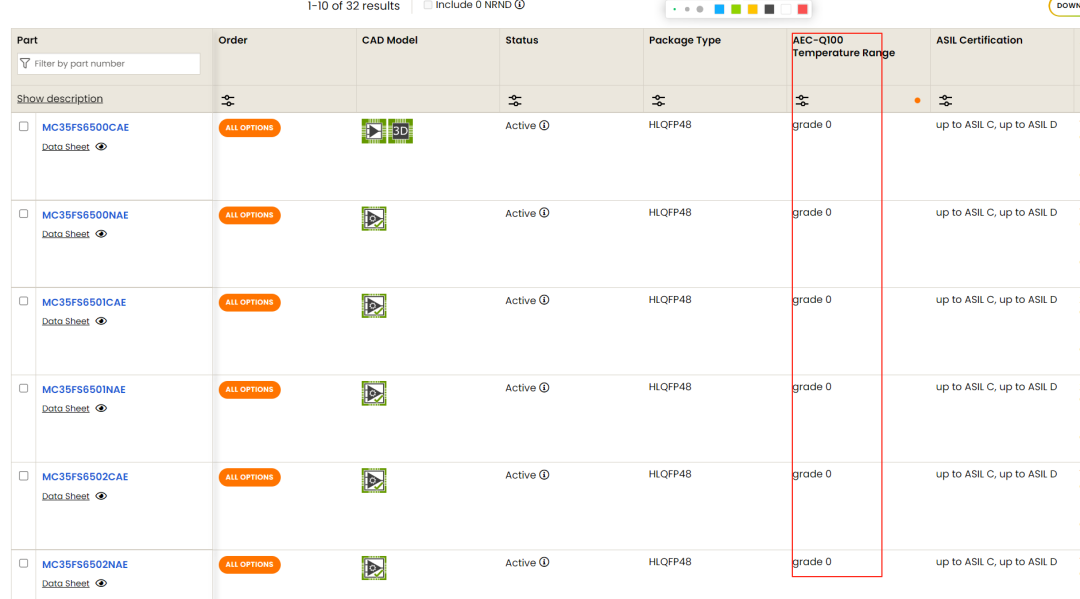The width and height of the screenshot is (1080, 599).
Task: Tick the checkbox for MC35FS6501NAE
Action: pos(23,389)
